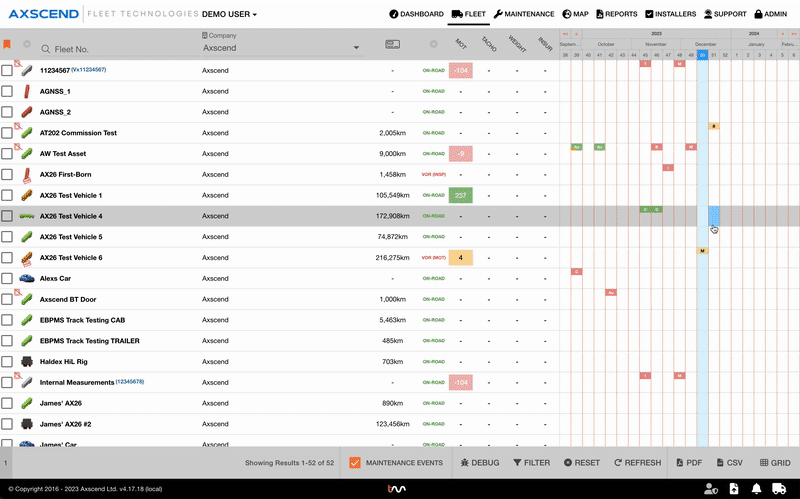Open the Company Axscend dropdown
Viewport: 800px width, 499px height.
point(280,47)
